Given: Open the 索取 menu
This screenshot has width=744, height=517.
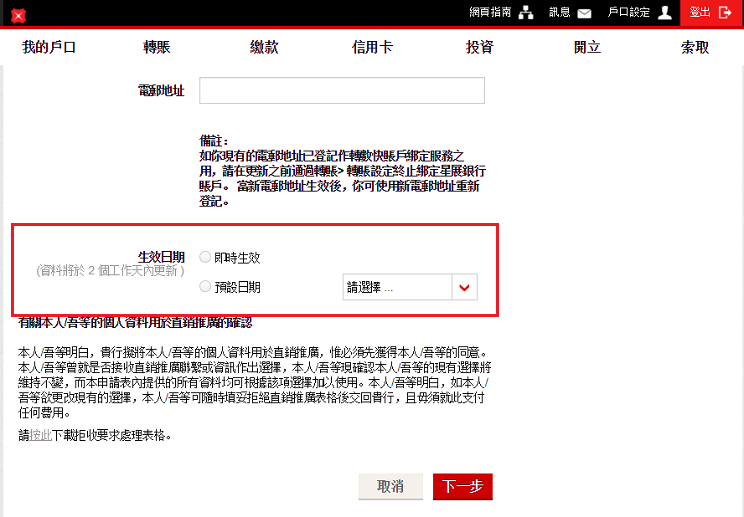Looking at the screenshot, I should (x=695, y=47).
